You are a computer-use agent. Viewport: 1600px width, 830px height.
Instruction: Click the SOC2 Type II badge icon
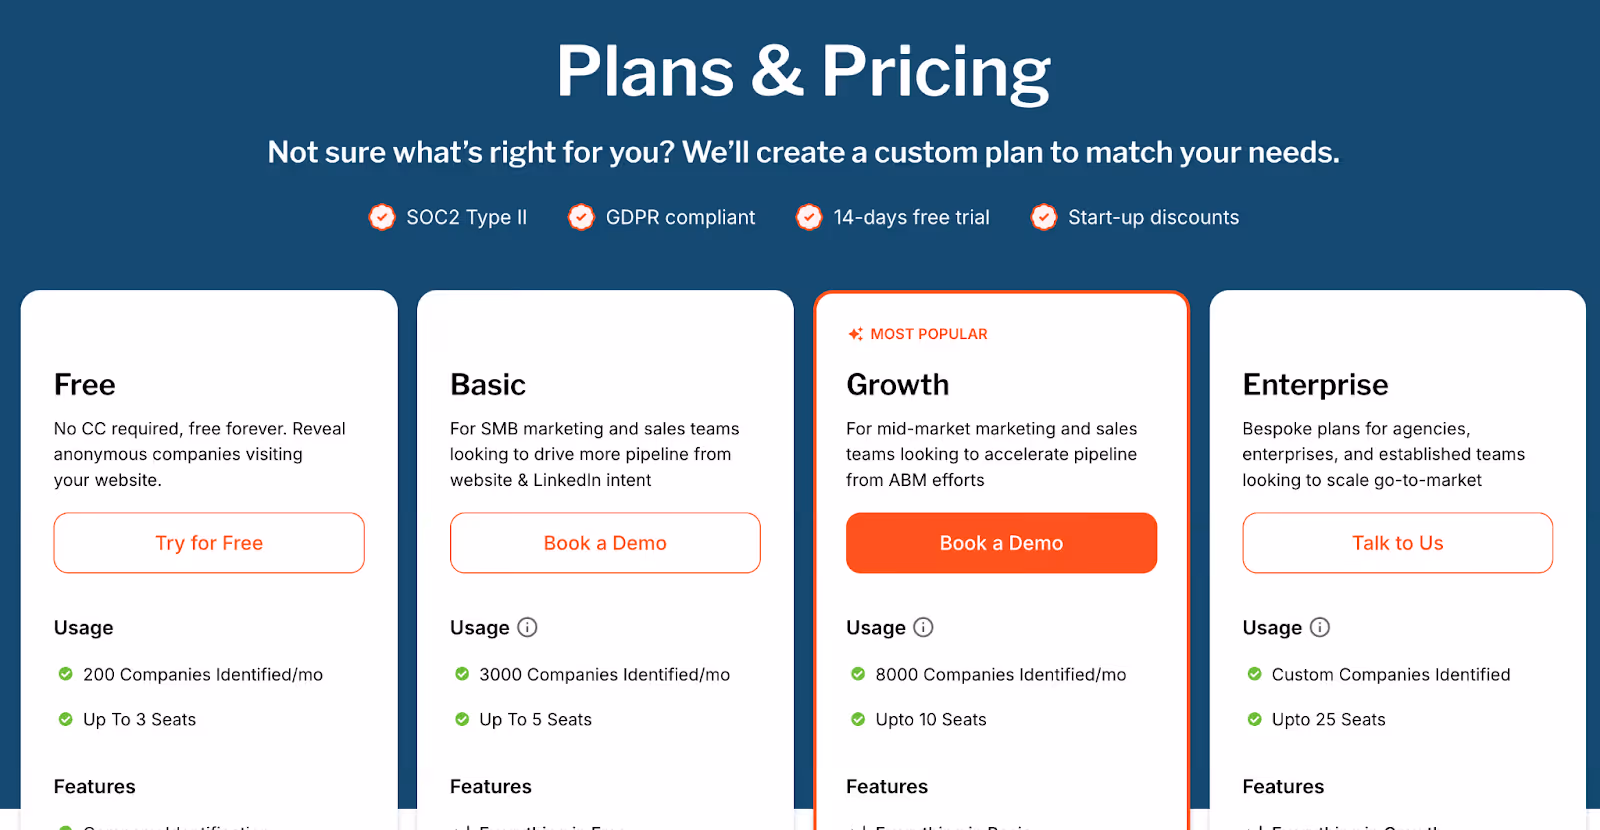(382, 217)
